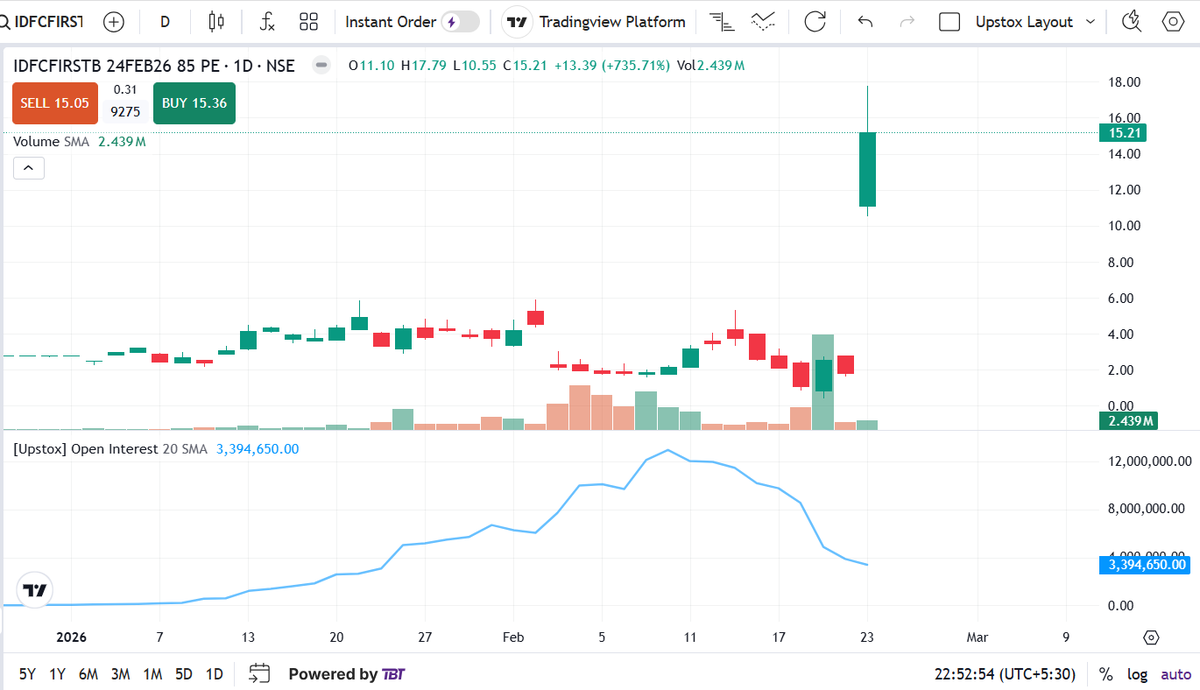The height and width of the screenshot is (690, 1200).
Task: Click the strategy line chart icon
Action: coord(763,21)
